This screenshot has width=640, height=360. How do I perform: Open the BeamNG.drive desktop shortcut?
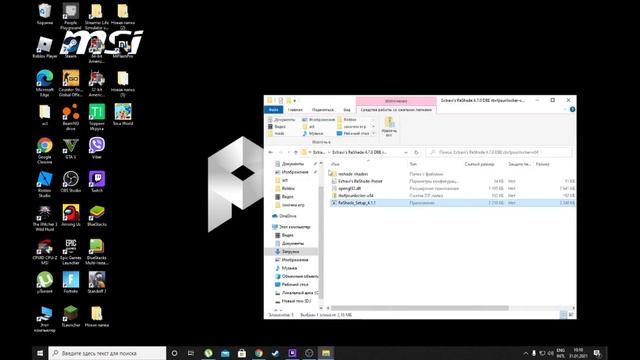click(x=71, y=117)
